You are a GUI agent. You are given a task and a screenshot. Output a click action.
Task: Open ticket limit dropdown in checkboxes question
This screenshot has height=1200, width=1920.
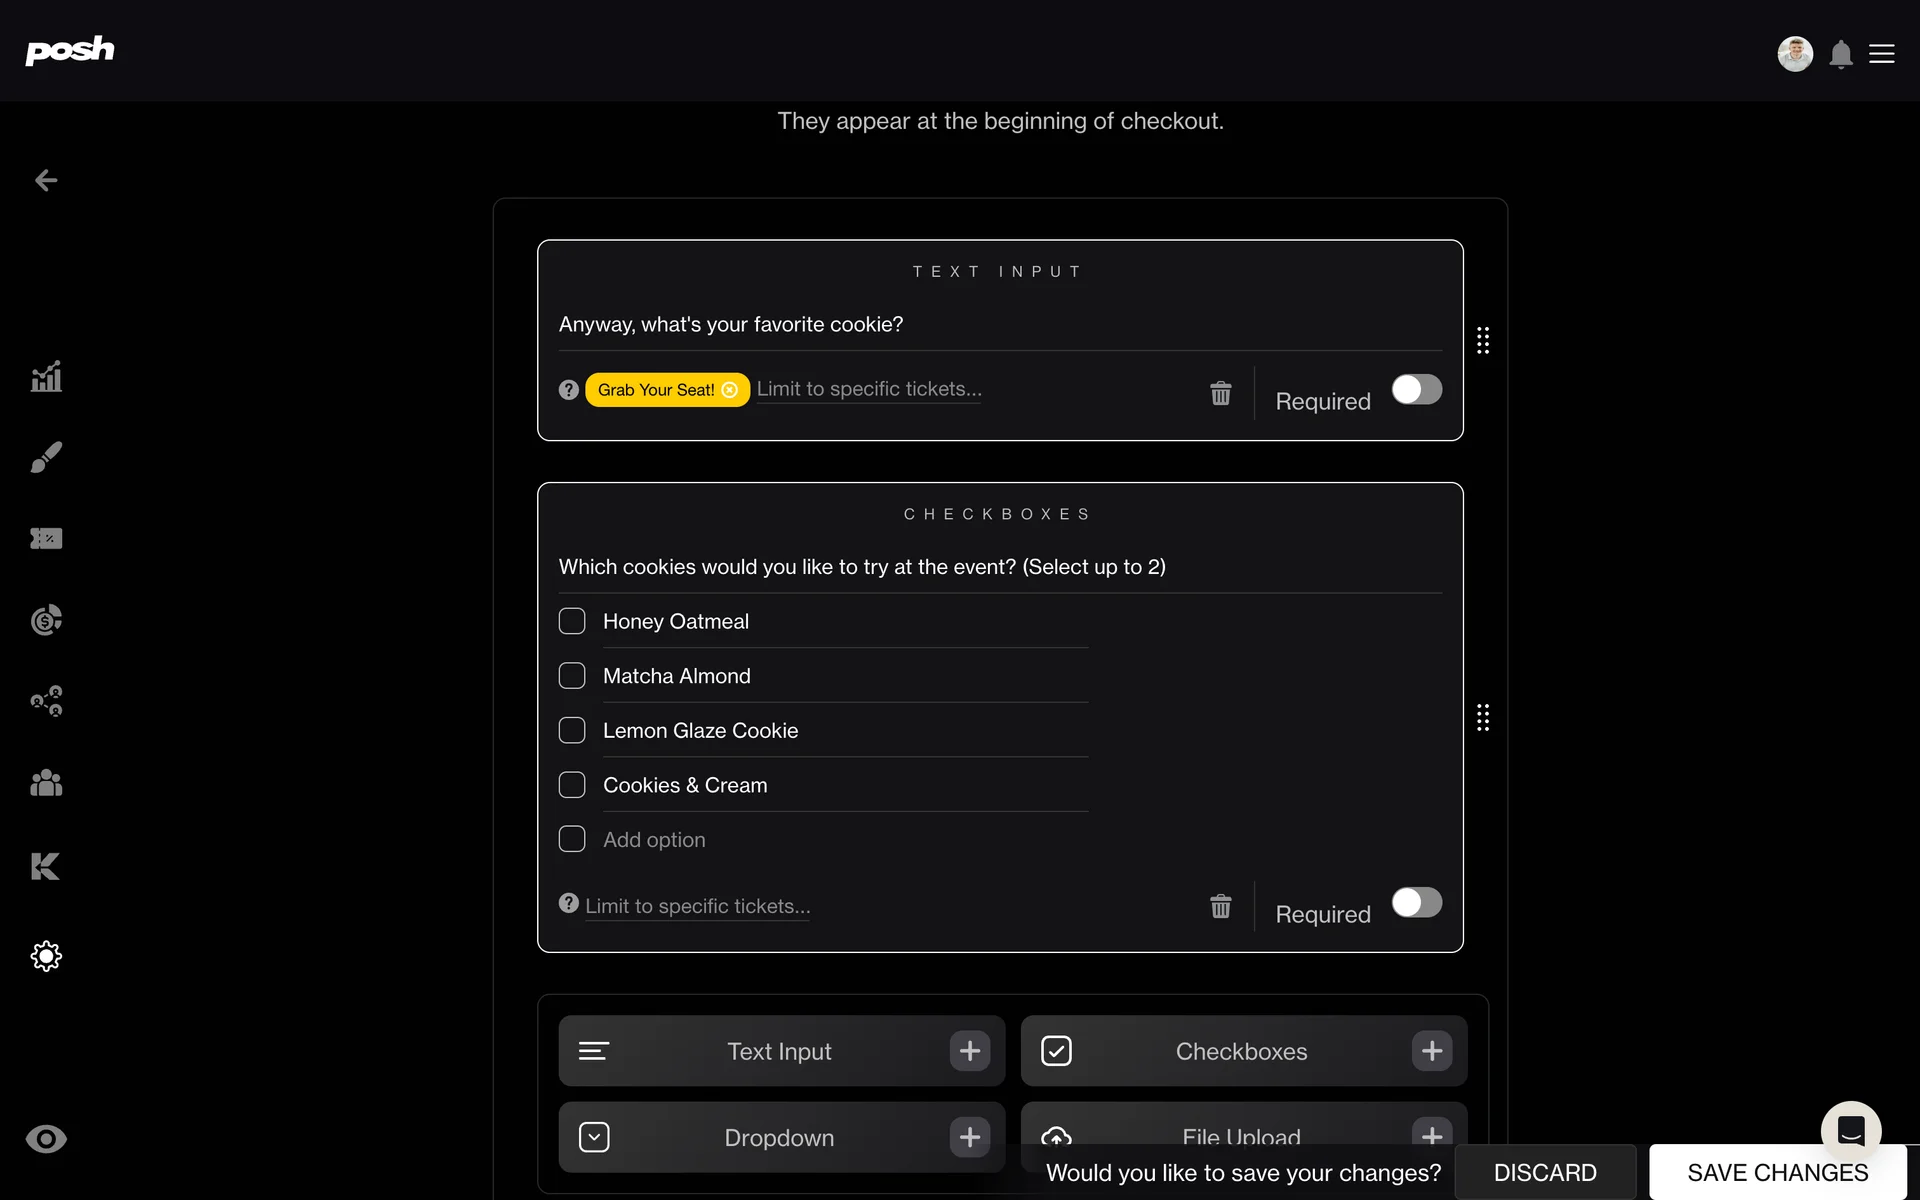click(x=697, y=906)
